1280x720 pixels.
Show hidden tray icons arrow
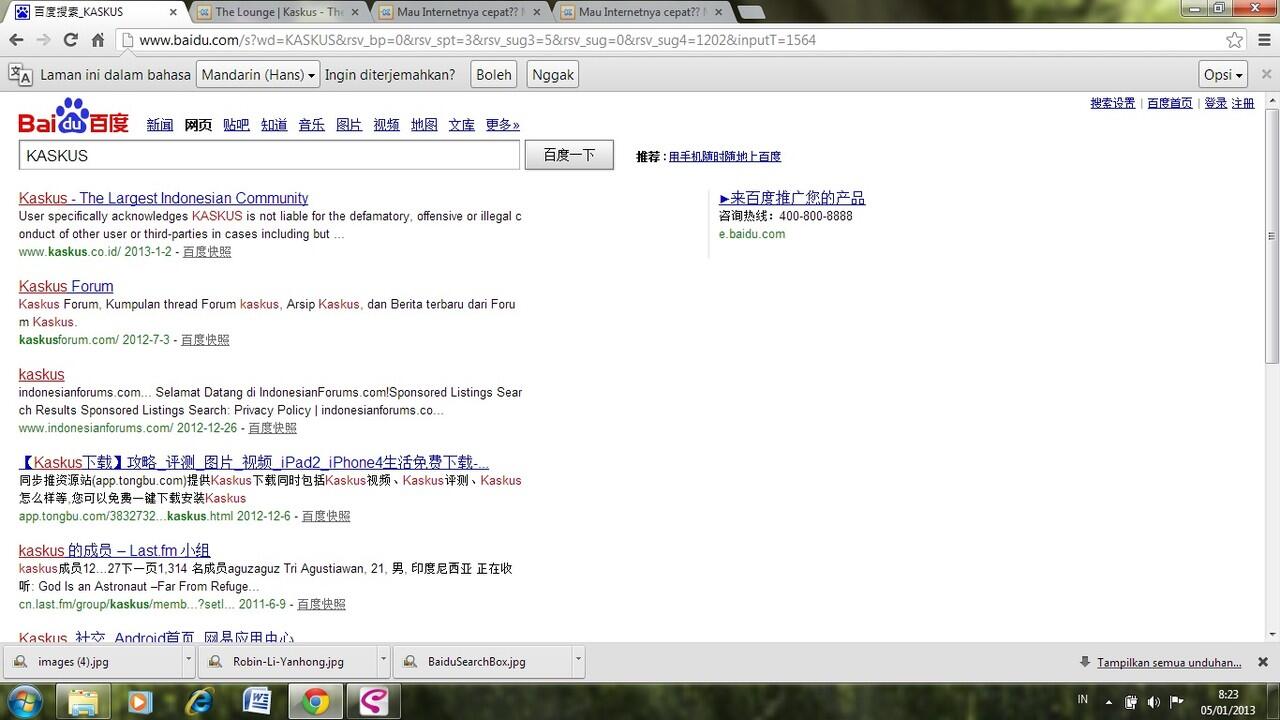[x=1108, y=702]
